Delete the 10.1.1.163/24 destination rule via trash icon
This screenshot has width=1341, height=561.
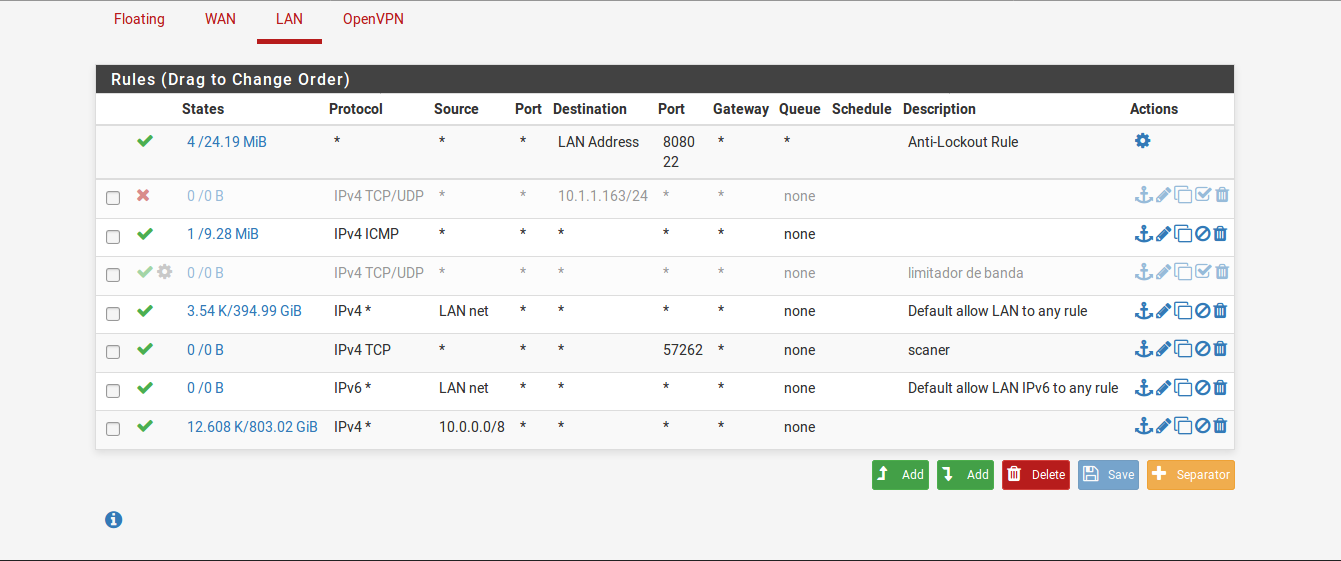pyautogui.click(x=1222, y=195)
